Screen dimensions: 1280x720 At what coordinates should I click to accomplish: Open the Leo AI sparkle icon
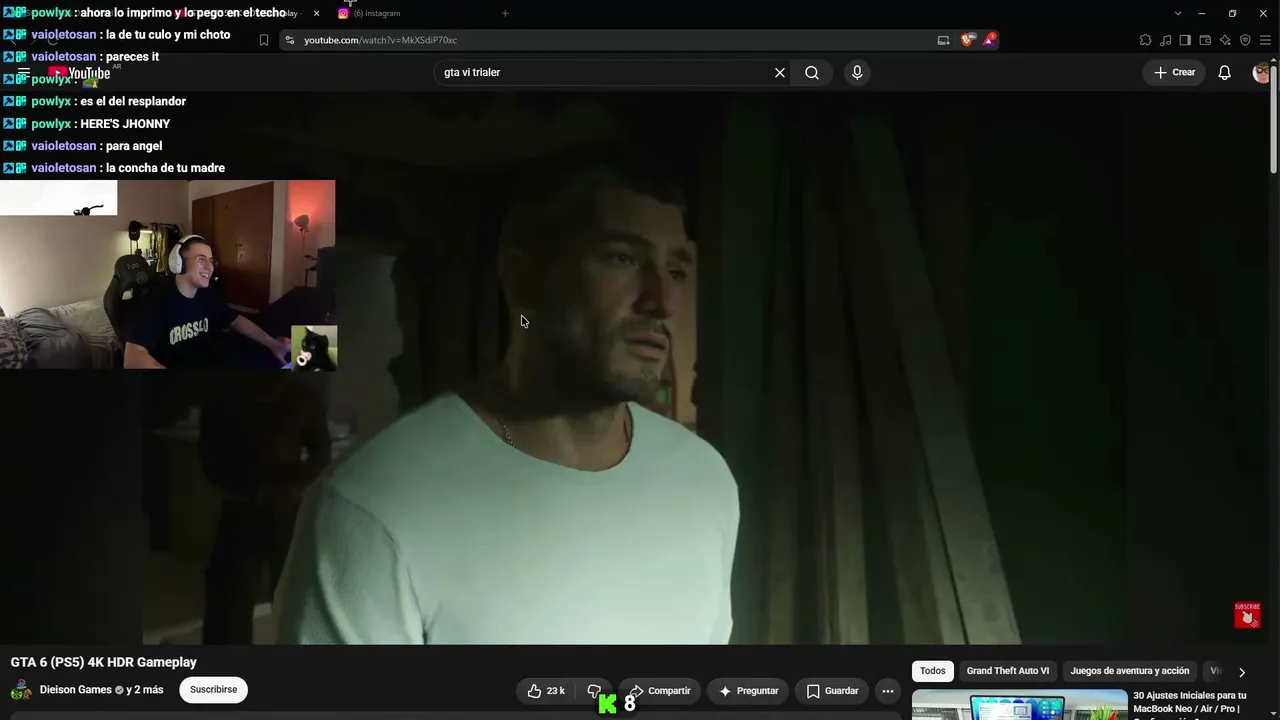click(x=1225, y=40)
